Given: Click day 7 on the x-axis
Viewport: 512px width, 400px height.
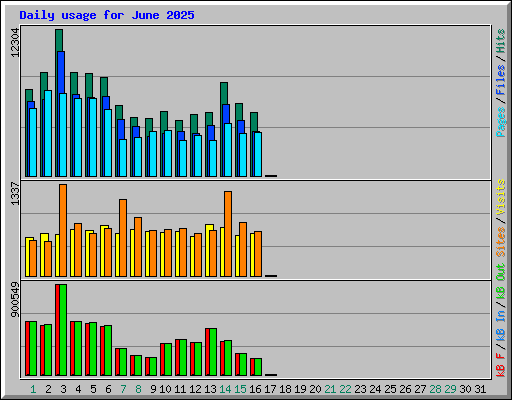Looking at the screenshot, I should tap(123, 389).
